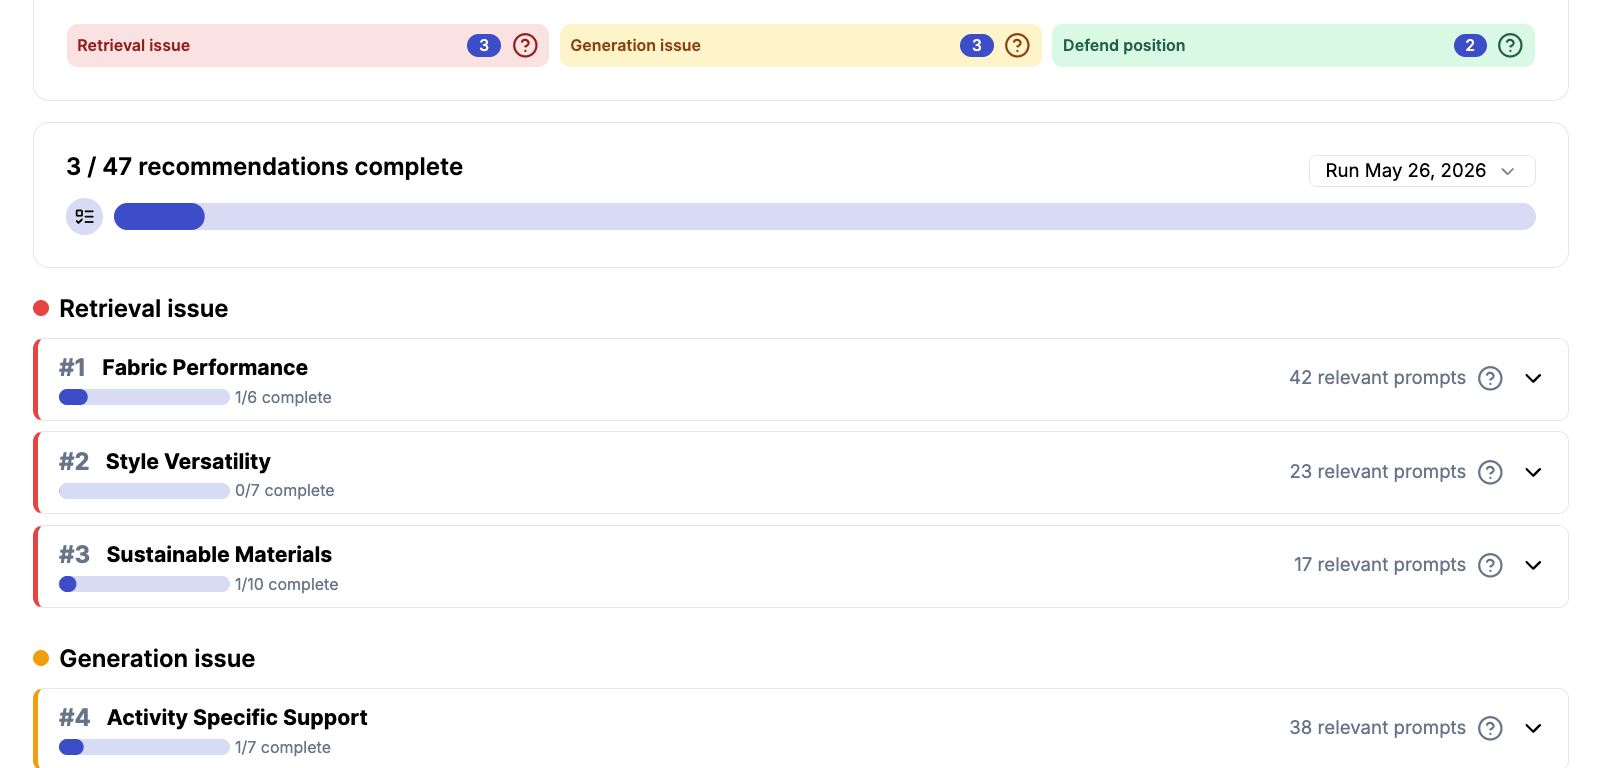Click the Retrieval issue section heading
The image size is (1602, 768).
[x=144, y=309]
